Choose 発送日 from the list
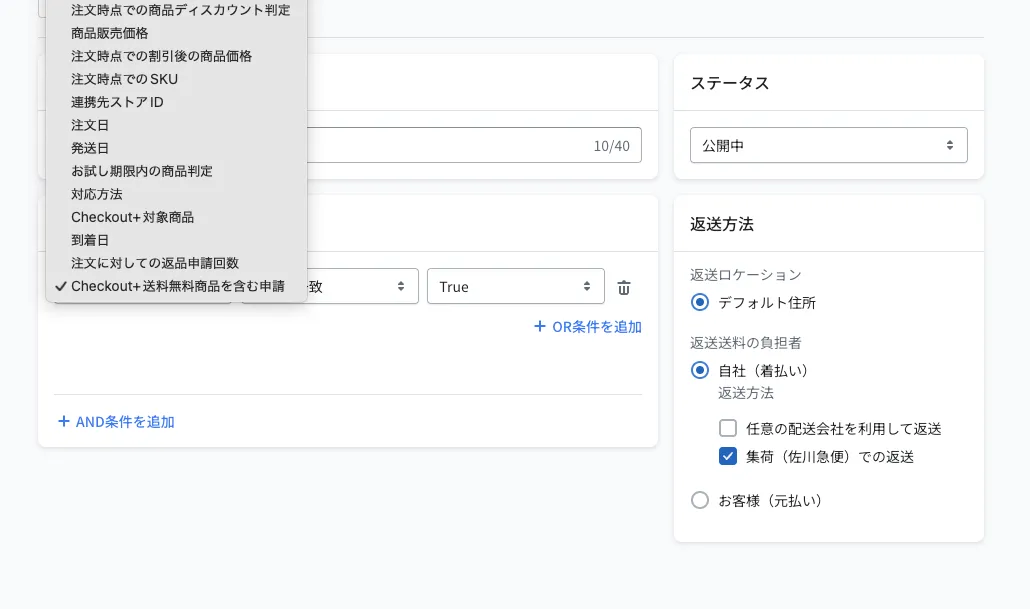The image size is (1030, 609). pos(176,148)
